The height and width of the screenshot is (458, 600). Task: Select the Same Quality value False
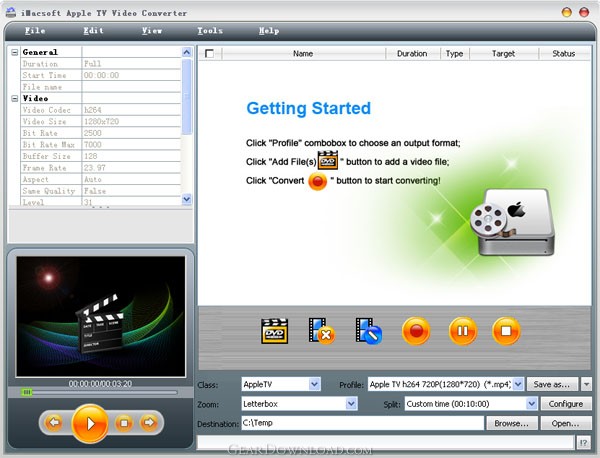(x=131, y=191)
